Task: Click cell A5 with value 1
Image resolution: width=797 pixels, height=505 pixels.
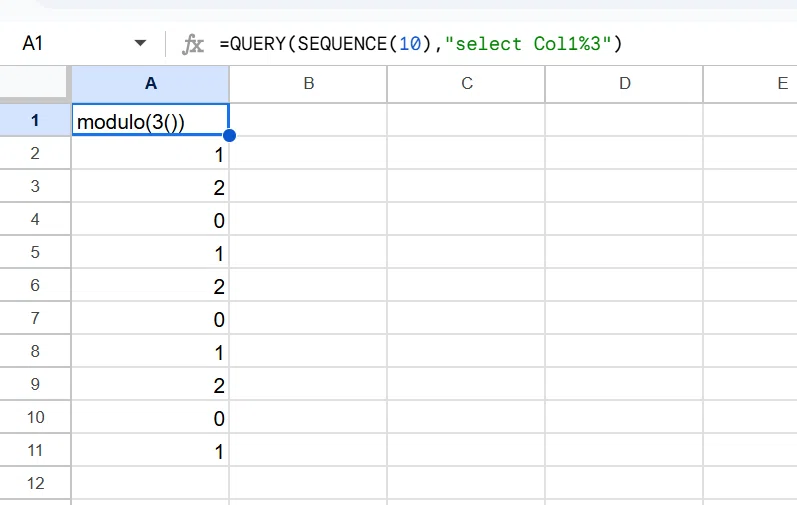Action: pyautogui.click(x=150, y=252)
